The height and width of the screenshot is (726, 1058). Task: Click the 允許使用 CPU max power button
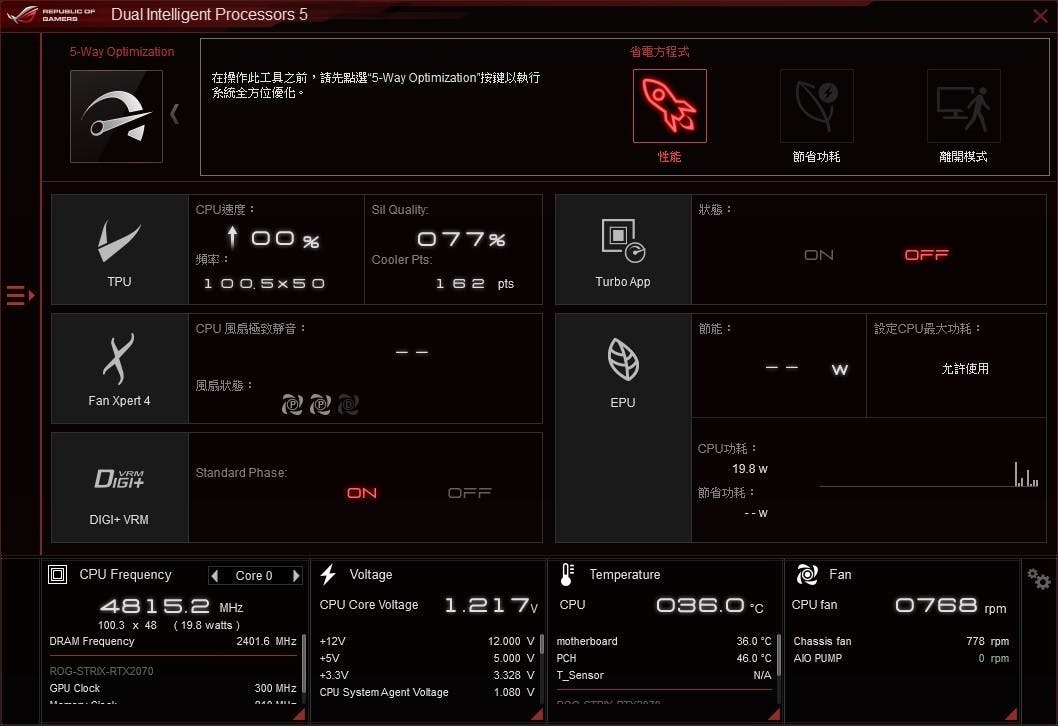coord(965,368)
